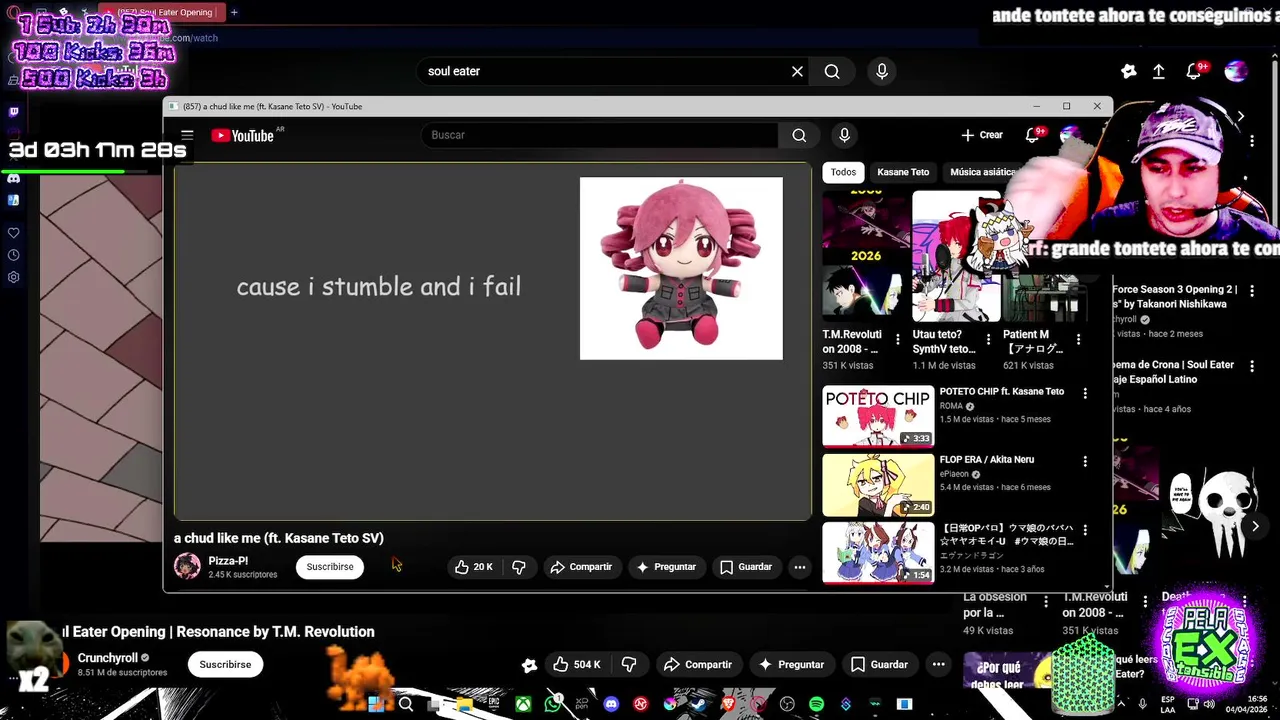Screen dimensions: 1280x720
Task: Open options menu for POTETO CHIP video
Action: point(1085,394)
